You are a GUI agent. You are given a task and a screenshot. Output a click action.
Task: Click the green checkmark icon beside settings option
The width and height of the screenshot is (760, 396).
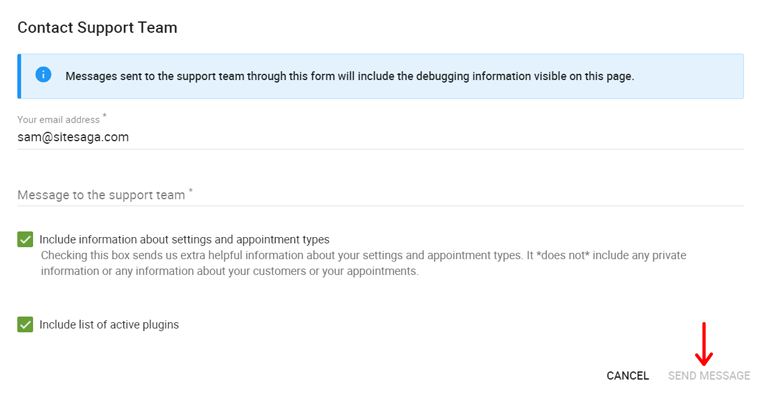(25, 239)
